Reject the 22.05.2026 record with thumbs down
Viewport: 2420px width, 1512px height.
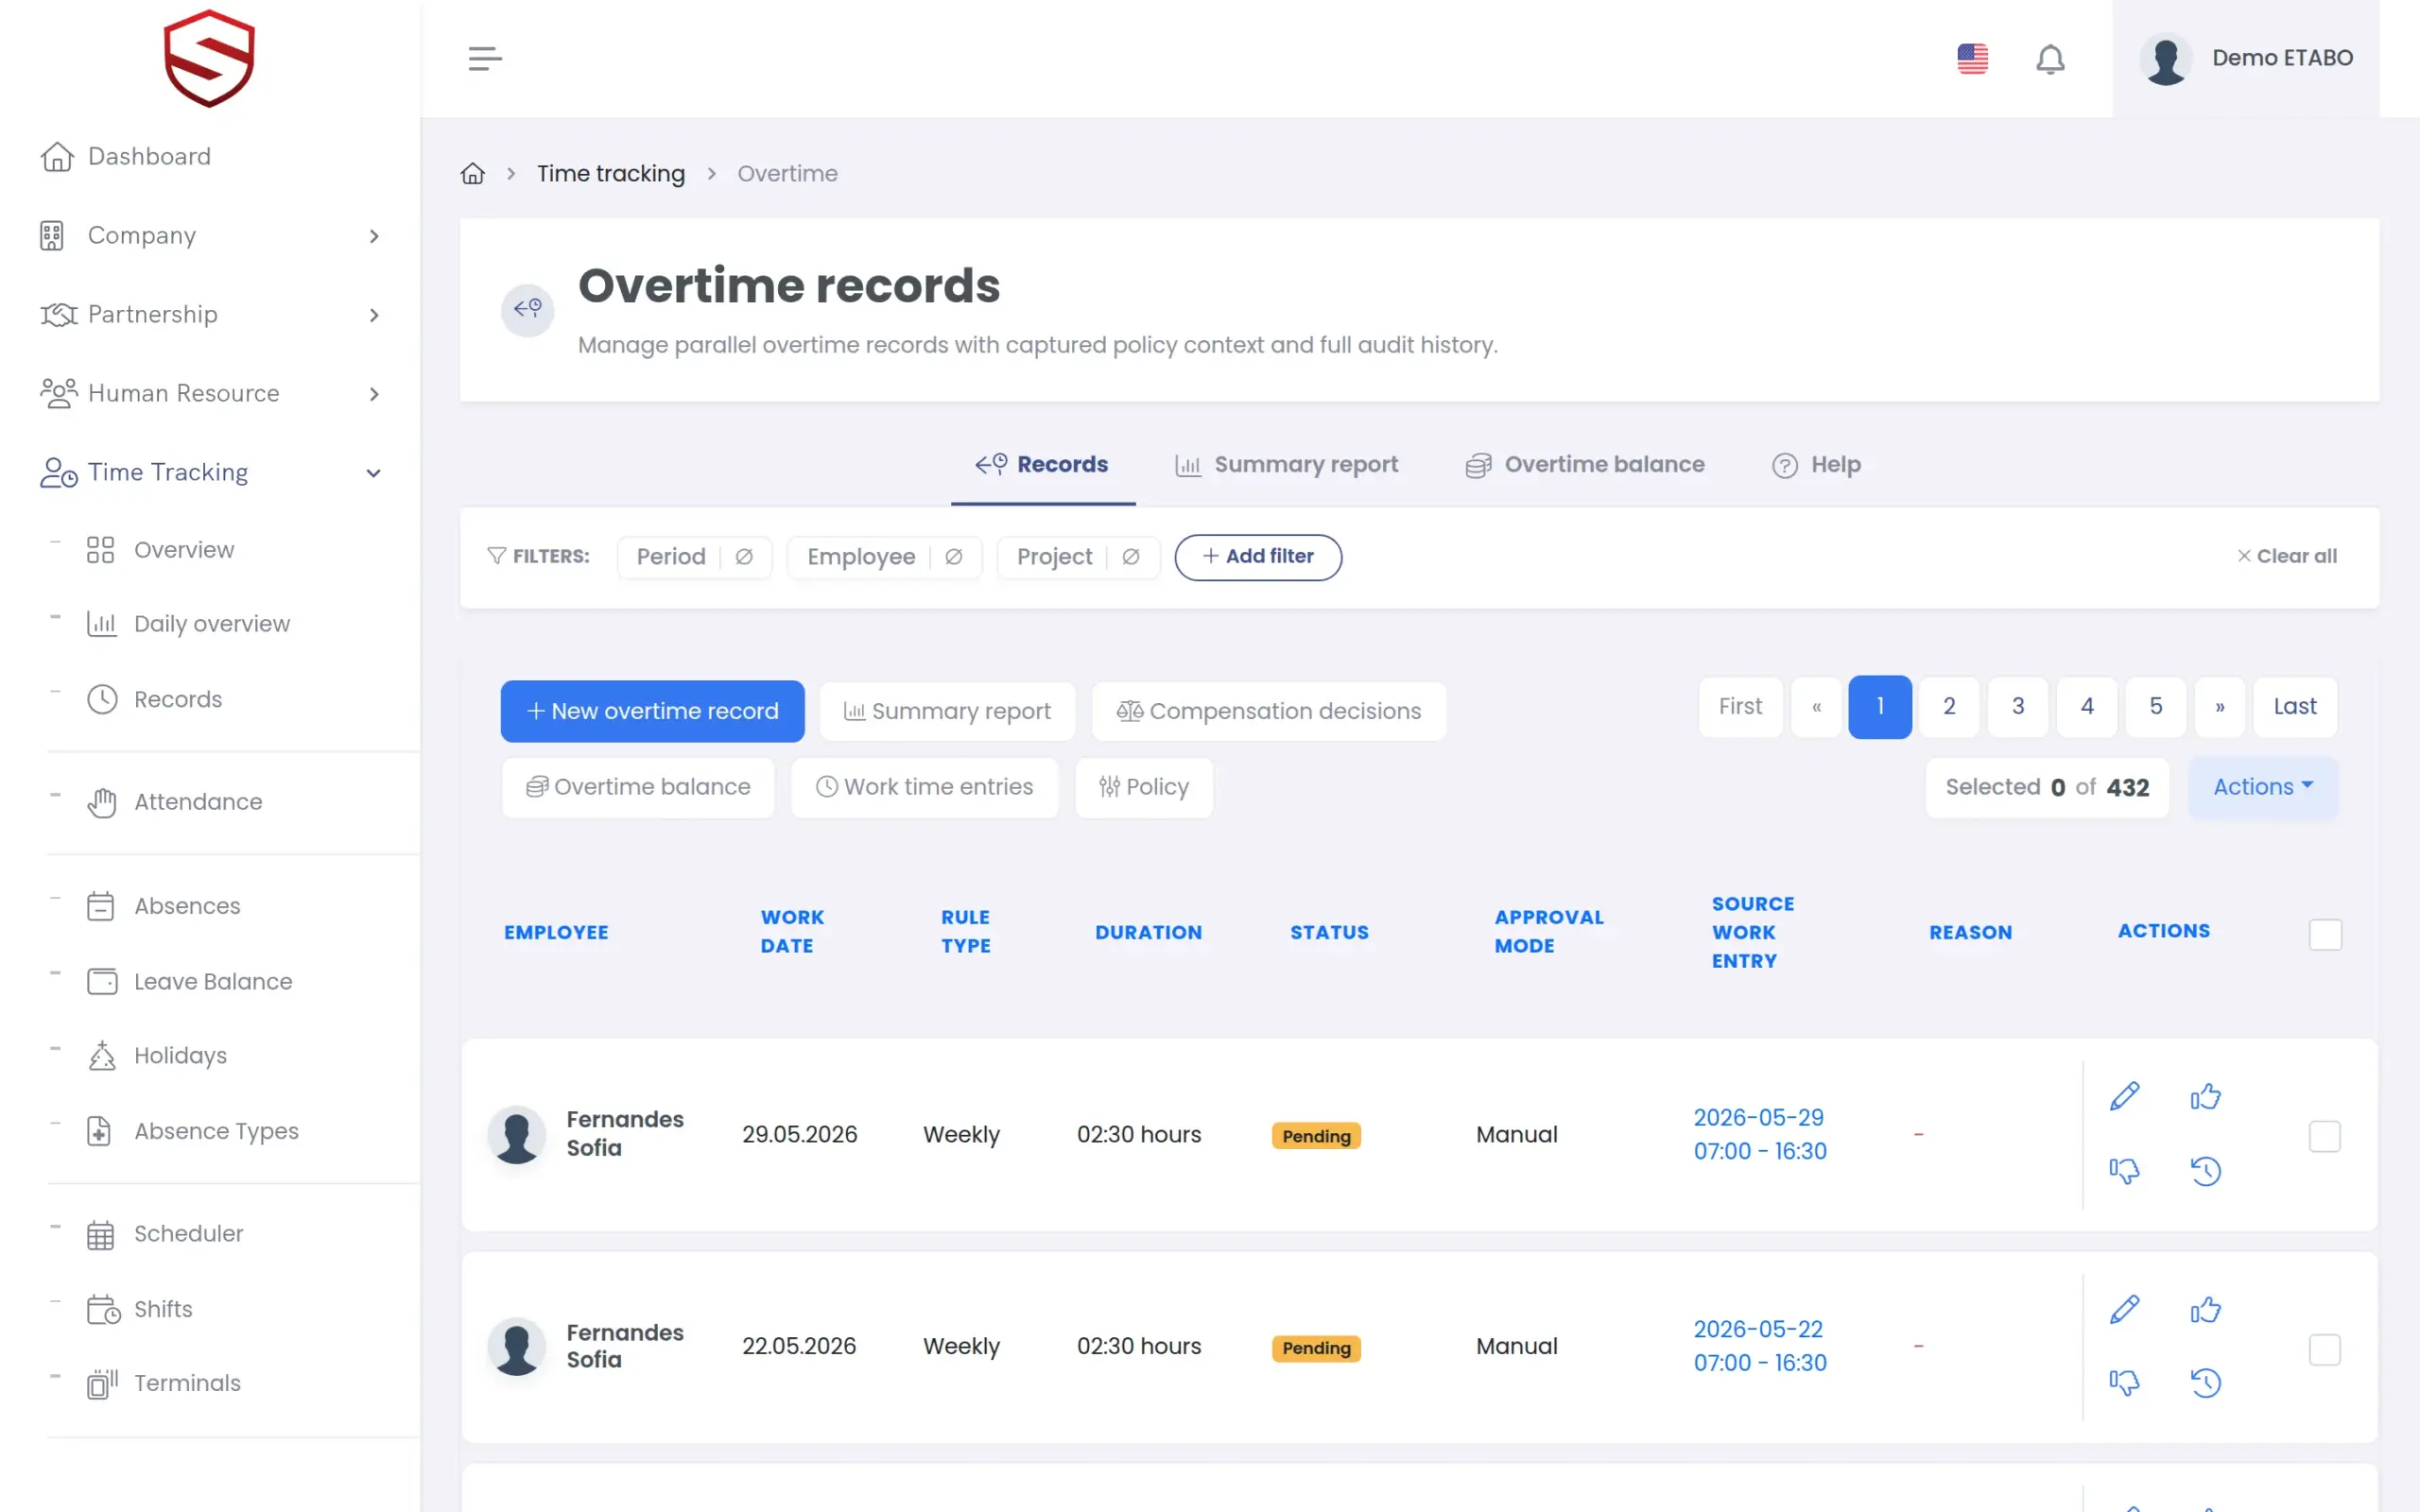tap(2124, 1383)
